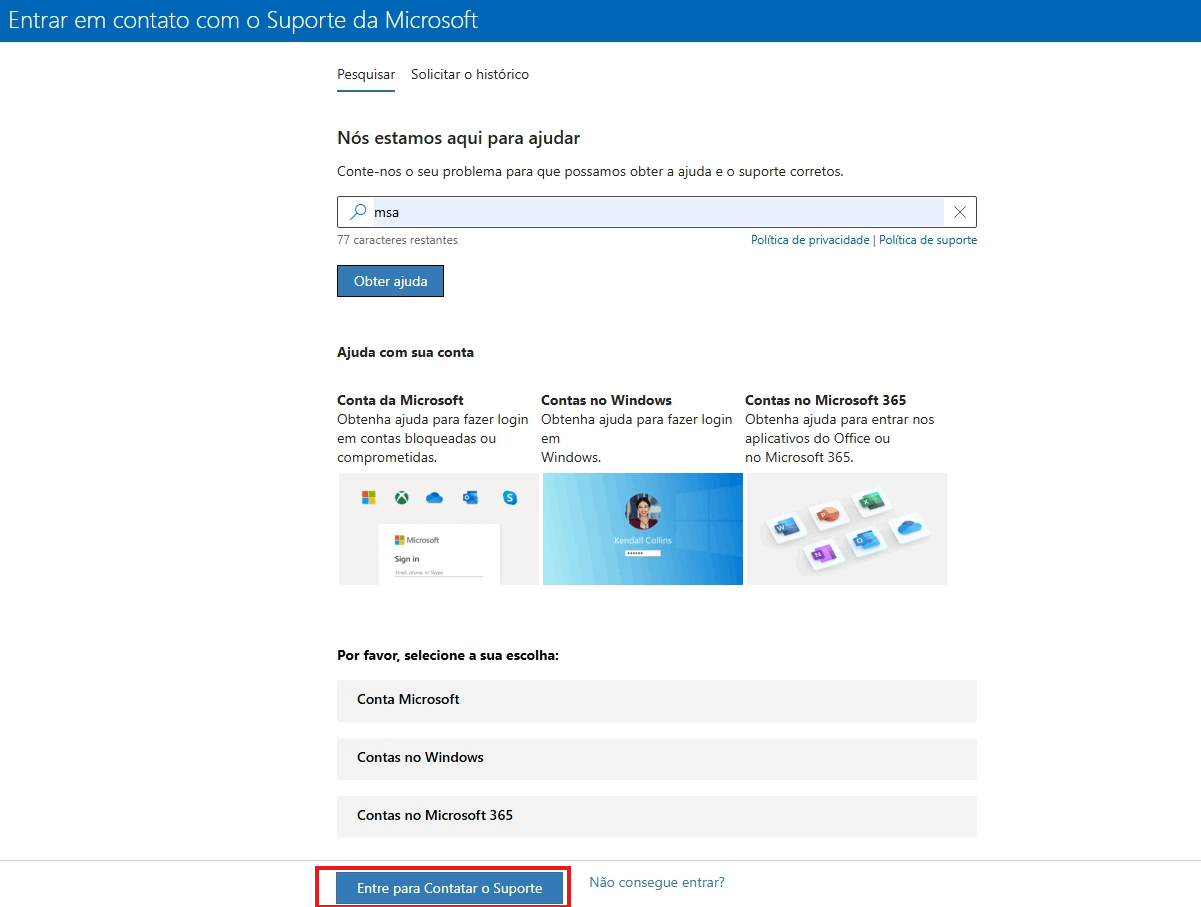Image resolution: width=1201 pixels, height=907 pixels.
Task: Click the "Nós estamos aqui para ajudar" heading
Action: pos(458,138)
